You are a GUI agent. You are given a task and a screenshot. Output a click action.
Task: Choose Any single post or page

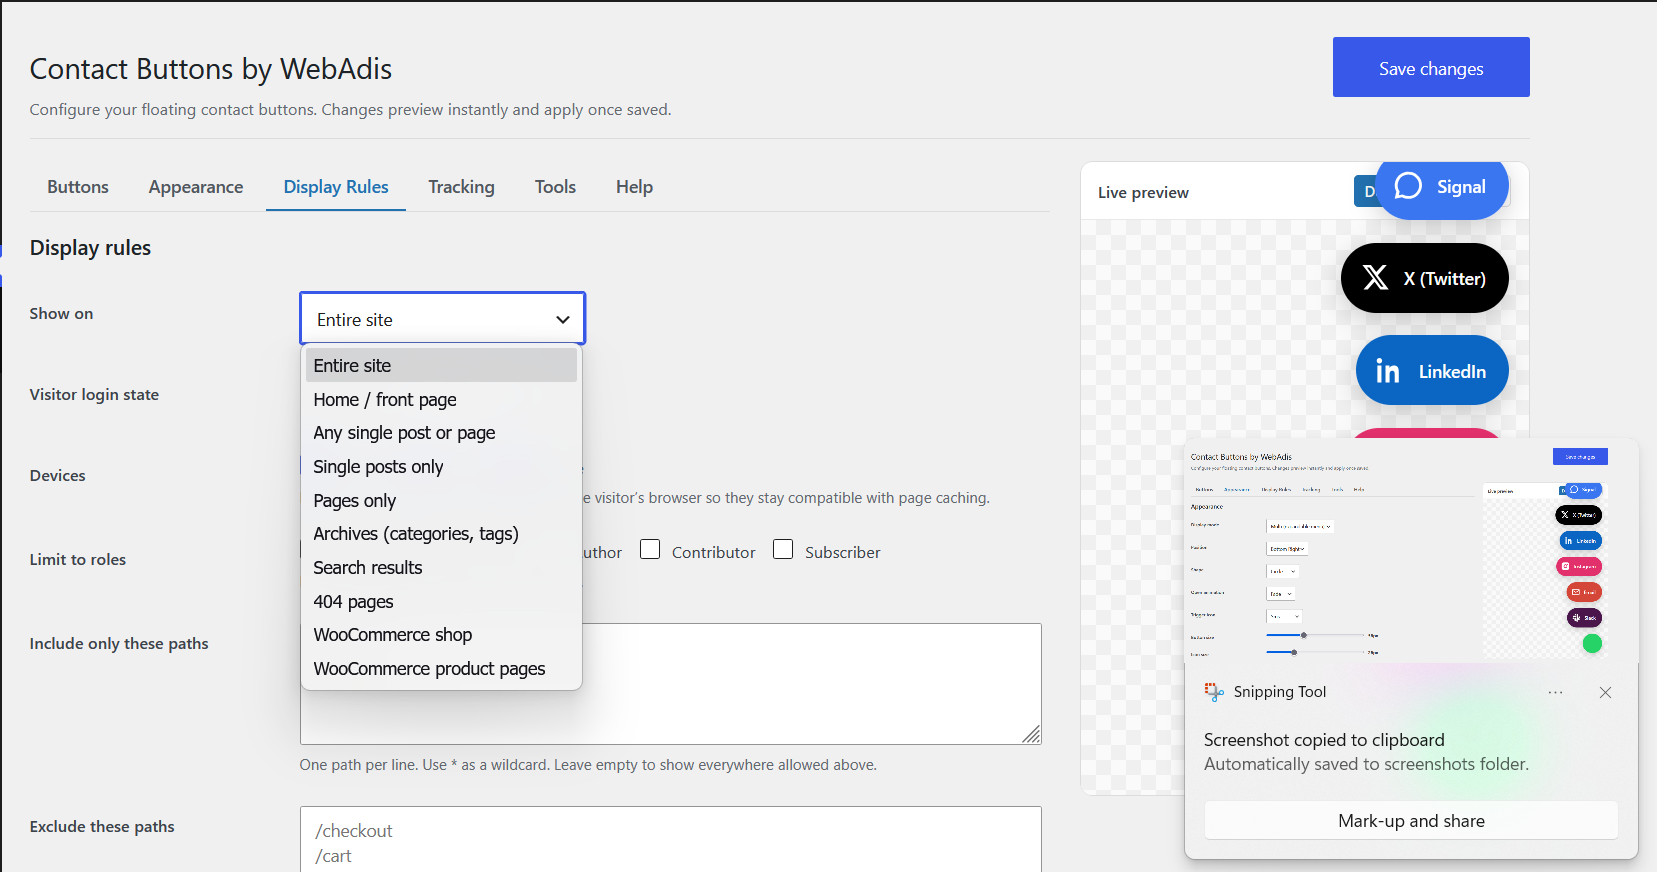click(441, 433)
